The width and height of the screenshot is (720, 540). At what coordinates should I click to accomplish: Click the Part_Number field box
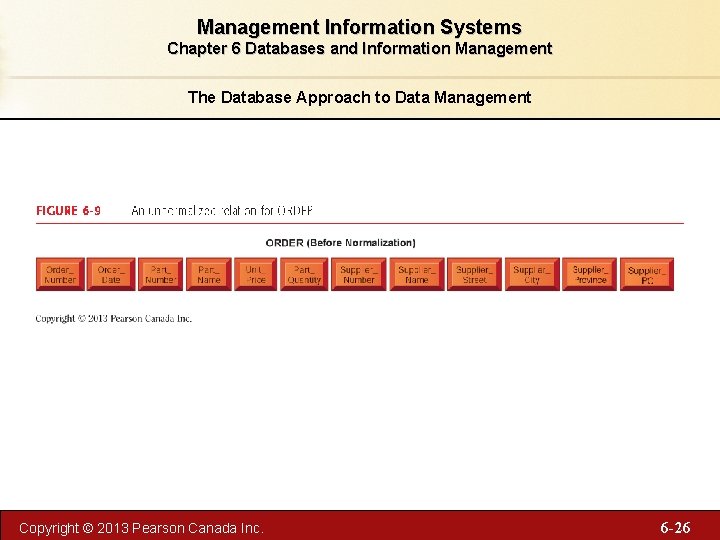(160, 274)
